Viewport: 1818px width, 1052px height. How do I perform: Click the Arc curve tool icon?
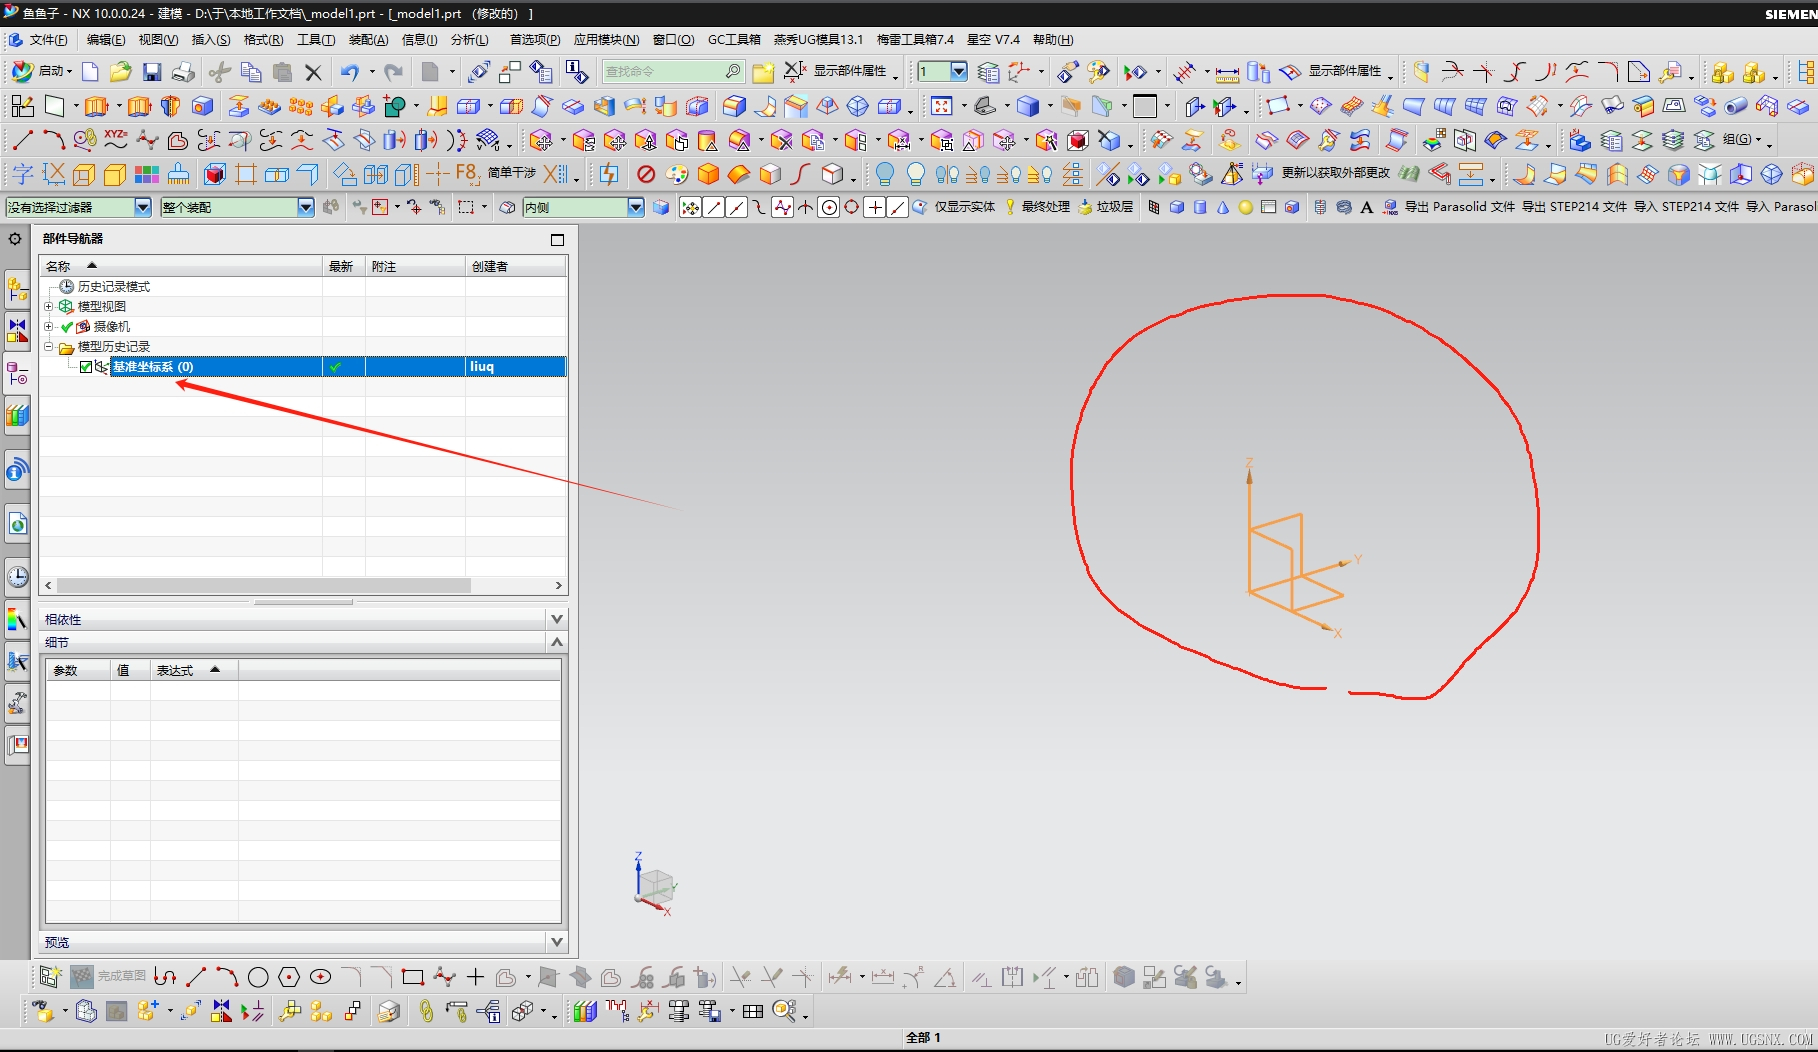pyautogui.click(x=53, y=140)
